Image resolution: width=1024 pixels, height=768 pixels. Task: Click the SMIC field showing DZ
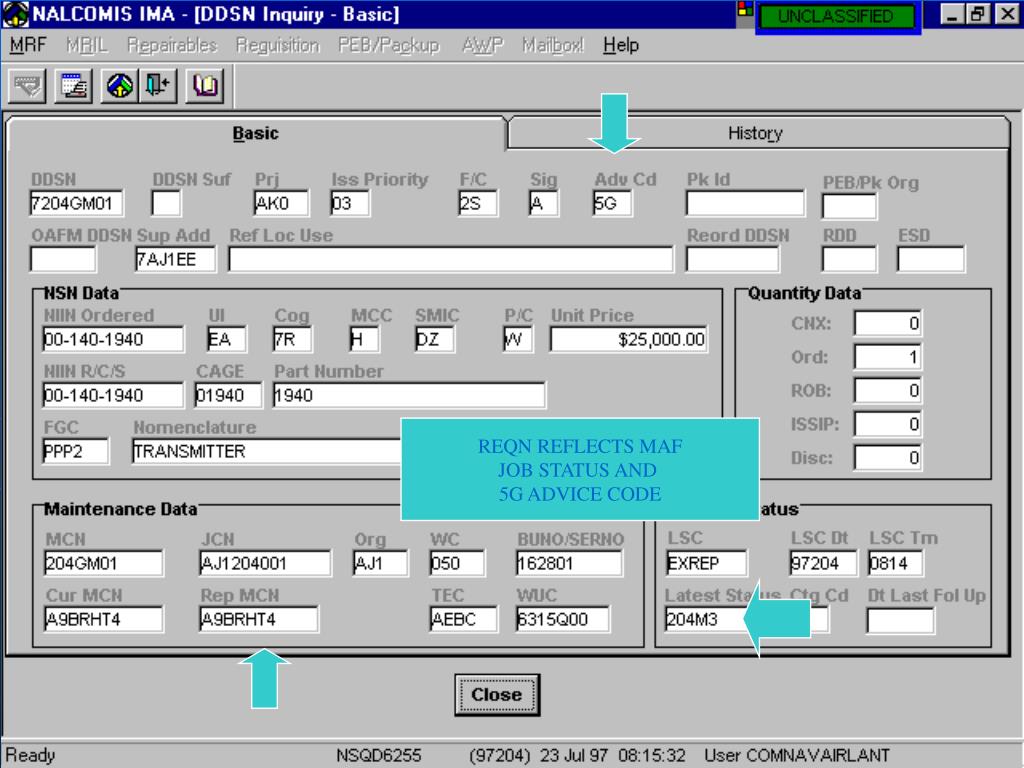434,340
